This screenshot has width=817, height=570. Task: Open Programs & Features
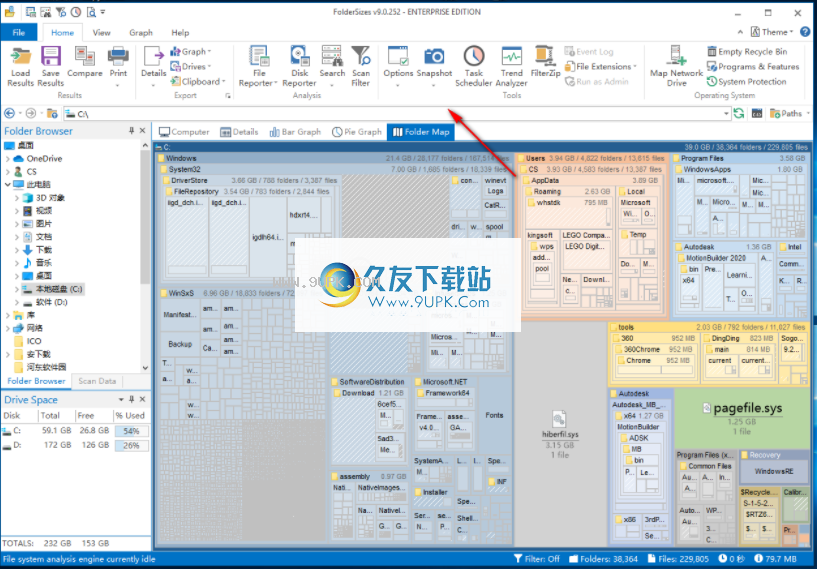pyautogui.click(x=752, y=67)
